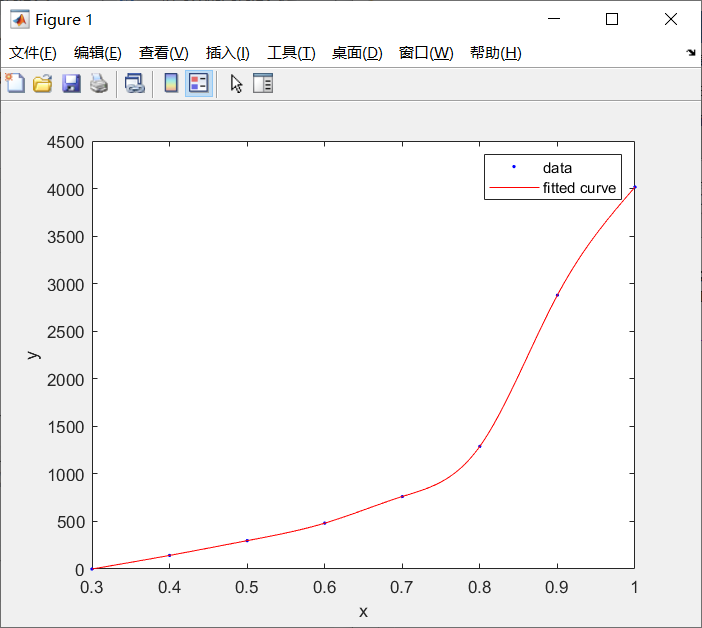Image resolution: width=702 pixels, height=628 pixels.
Task: Click the New Figure toolbar icon
Action: click(x=15, y=83)
